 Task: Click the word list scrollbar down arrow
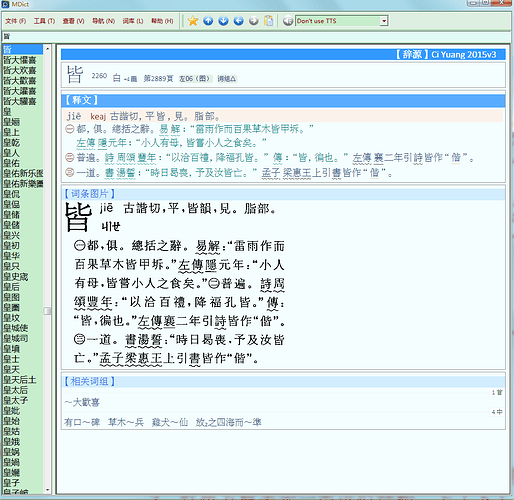point(47,490)
